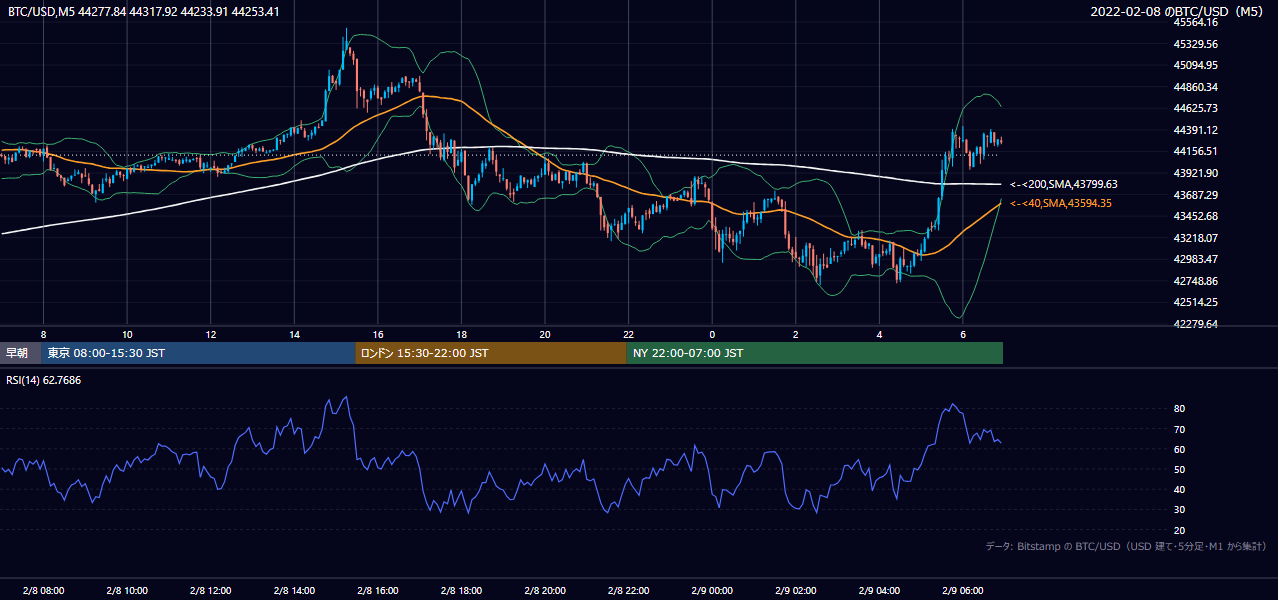
Task: Click the 40 SMA label 43594.35
Action: (1061, 203)
